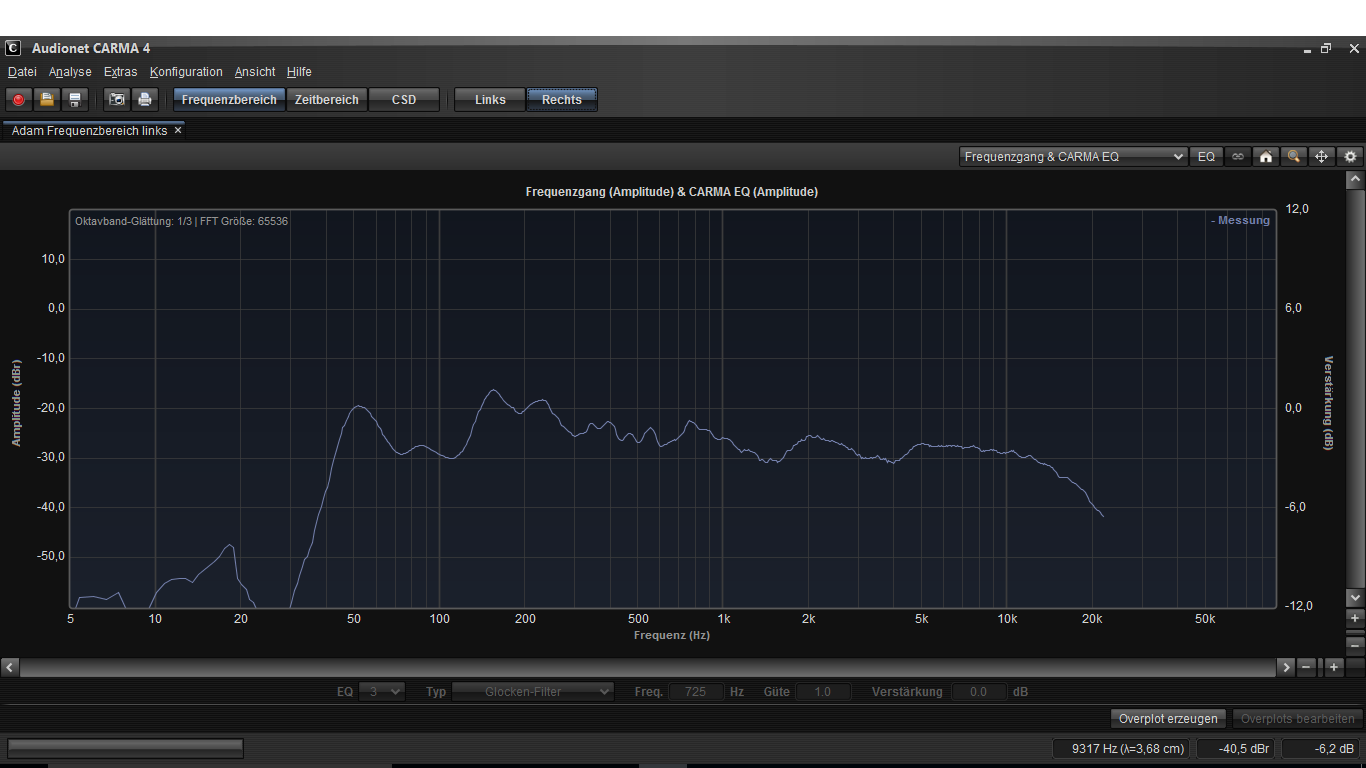1366x768 pixels.
Task: Toggle the Rechts channel button
Action: coord(562,99)
